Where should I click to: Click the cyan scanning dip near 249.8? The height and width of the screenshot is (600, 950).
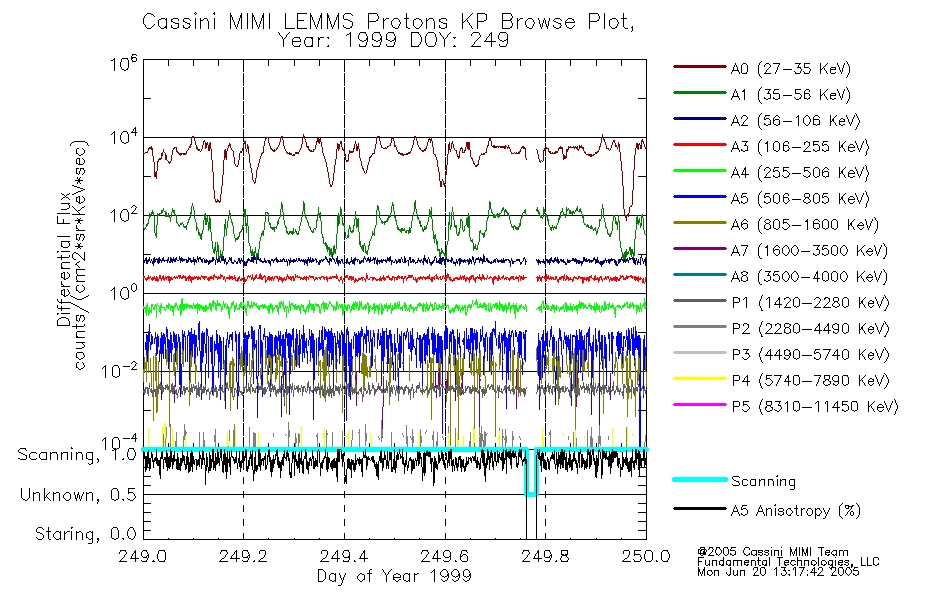click(531, 473)
